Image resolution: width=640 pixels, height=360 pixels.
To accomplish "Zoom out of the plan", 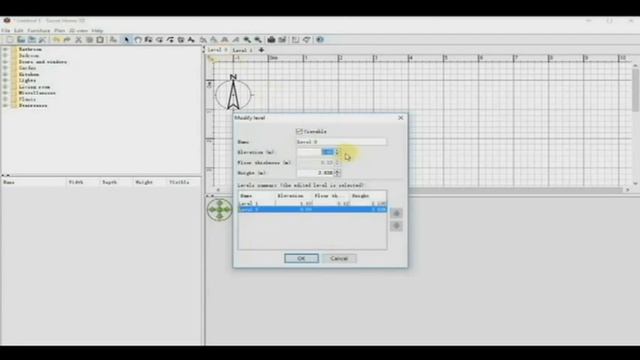I will [x=258, y=40].
